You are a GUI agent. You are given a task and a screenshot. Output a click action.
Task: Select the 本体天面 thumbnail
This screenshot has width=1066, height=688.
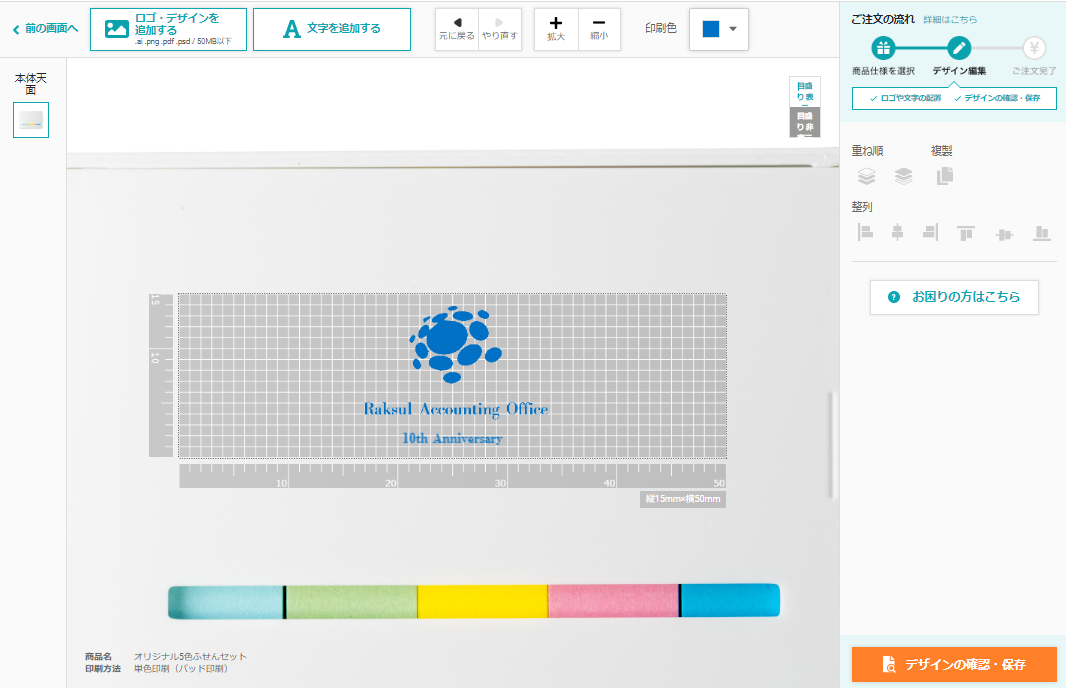[31, 120]
